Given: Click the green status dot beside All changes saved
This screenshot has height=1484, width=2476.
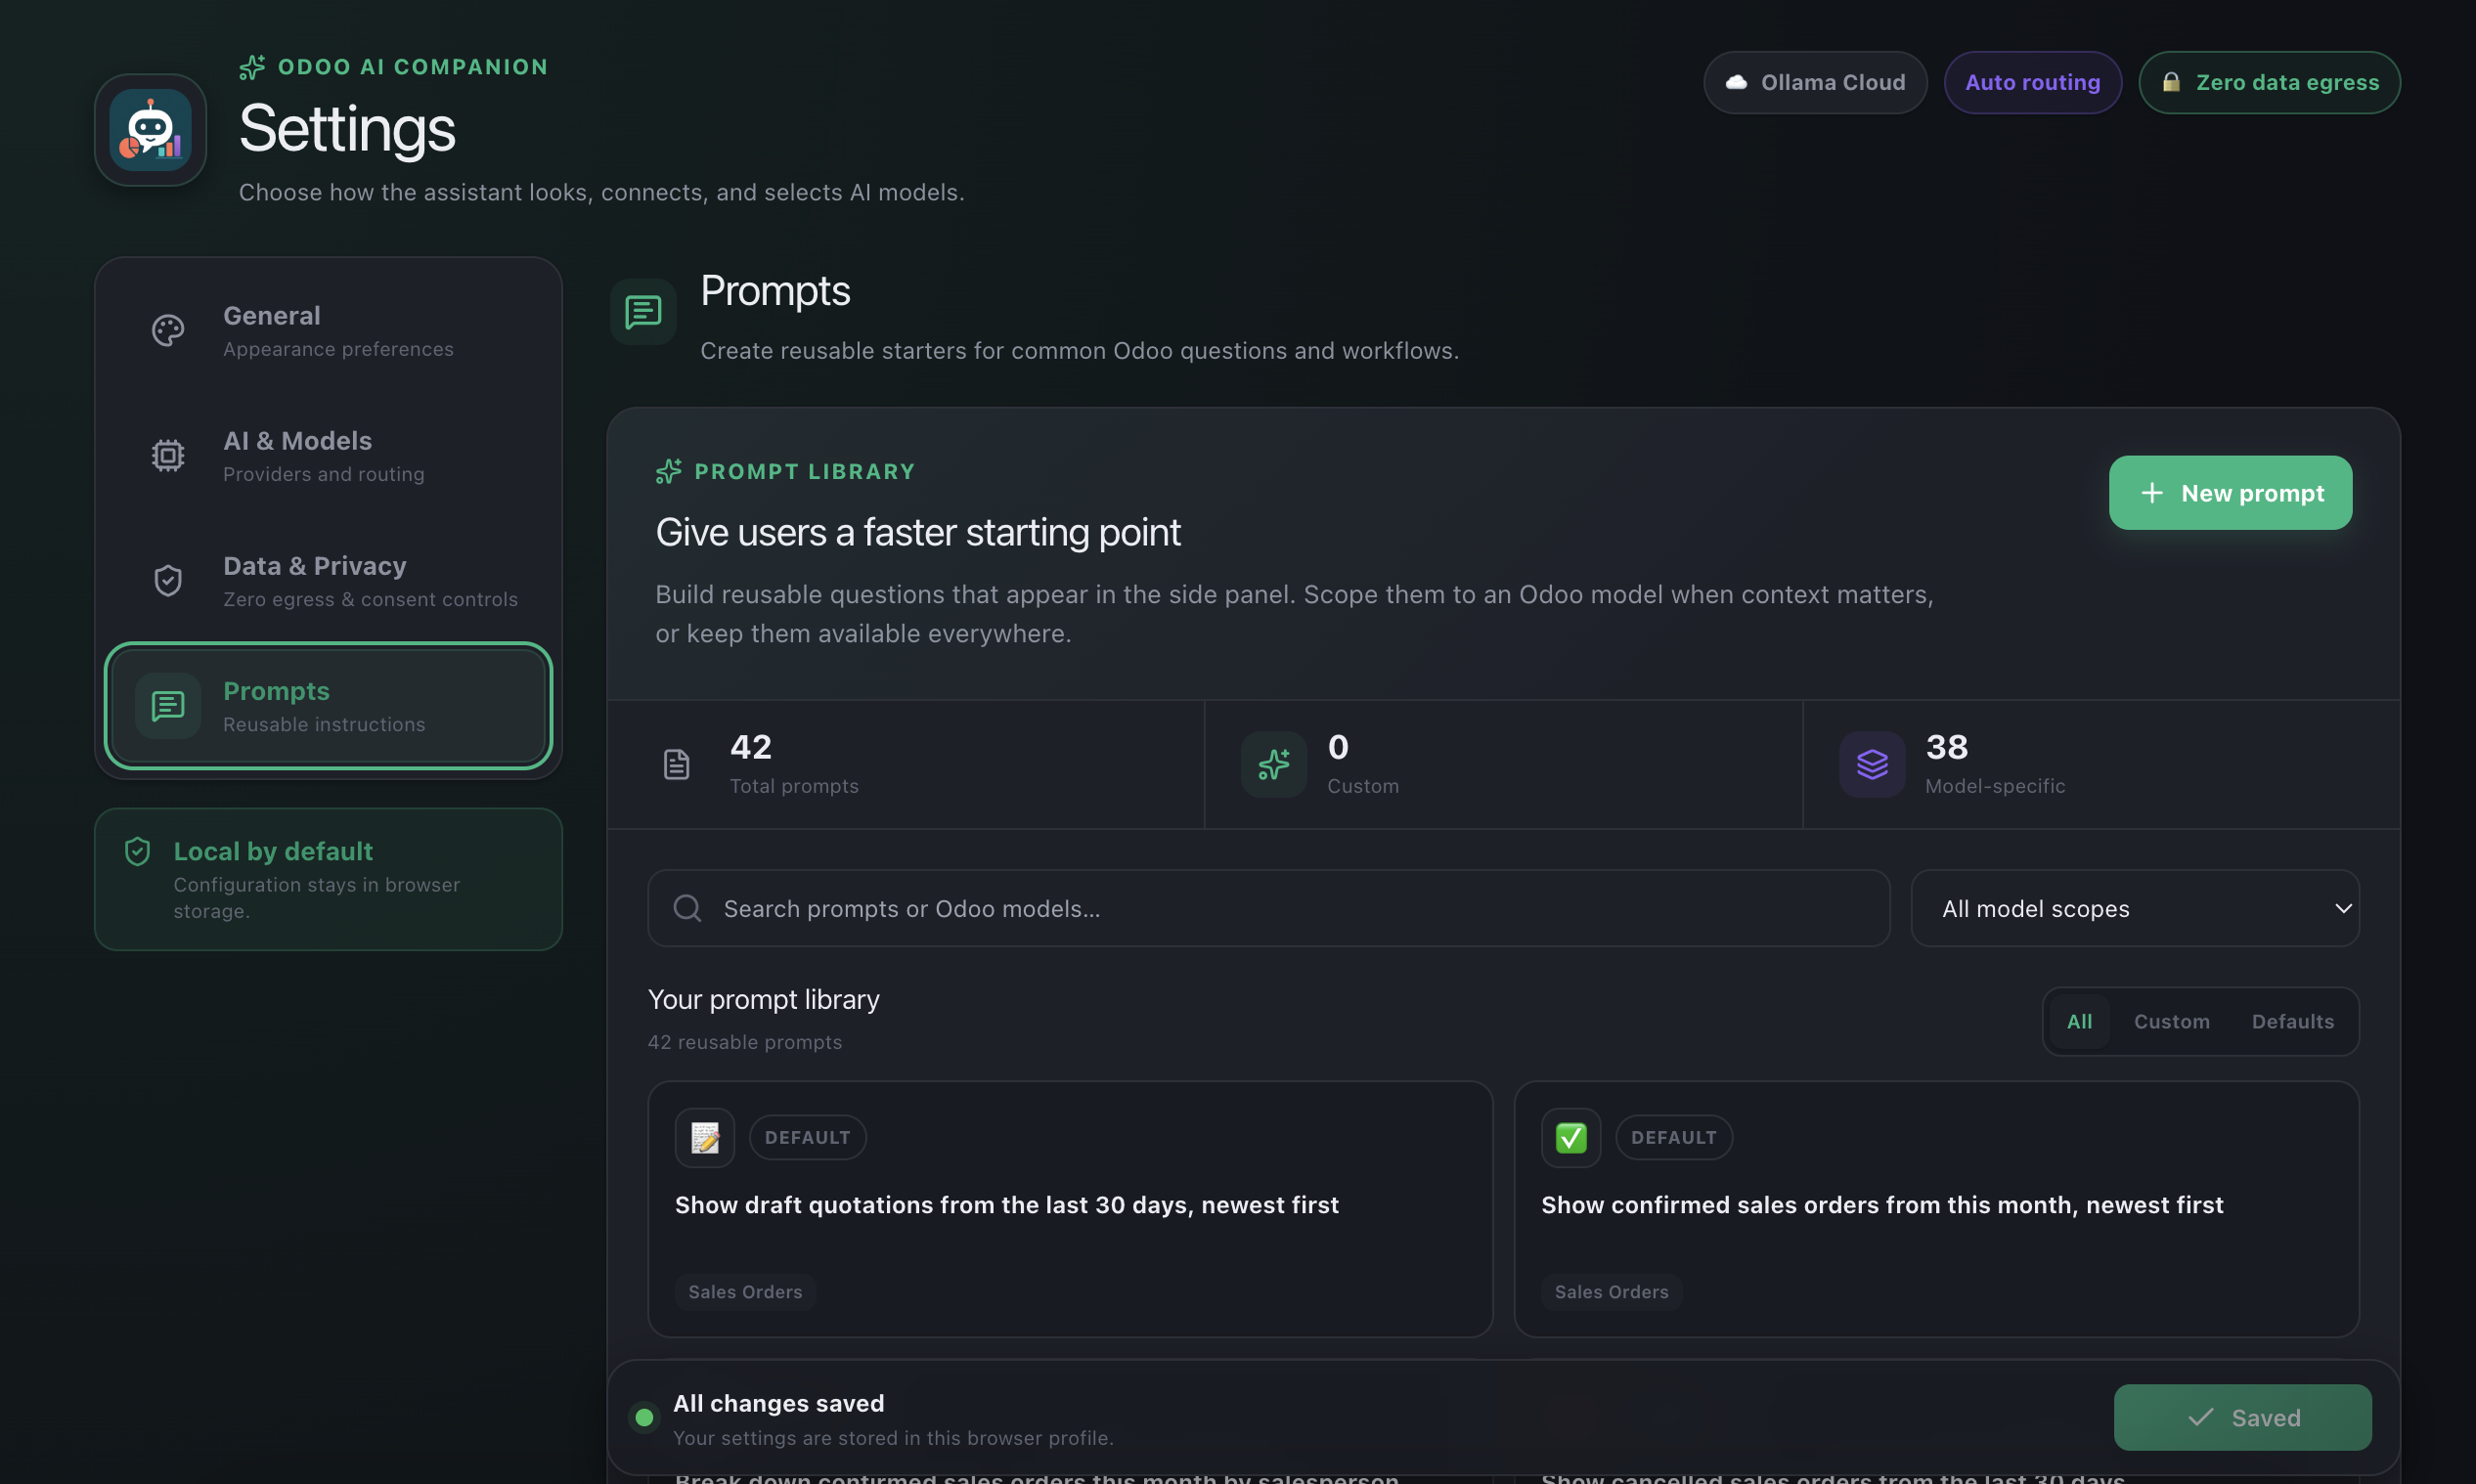Looking at the screenshot, I should coord(644,1417).
